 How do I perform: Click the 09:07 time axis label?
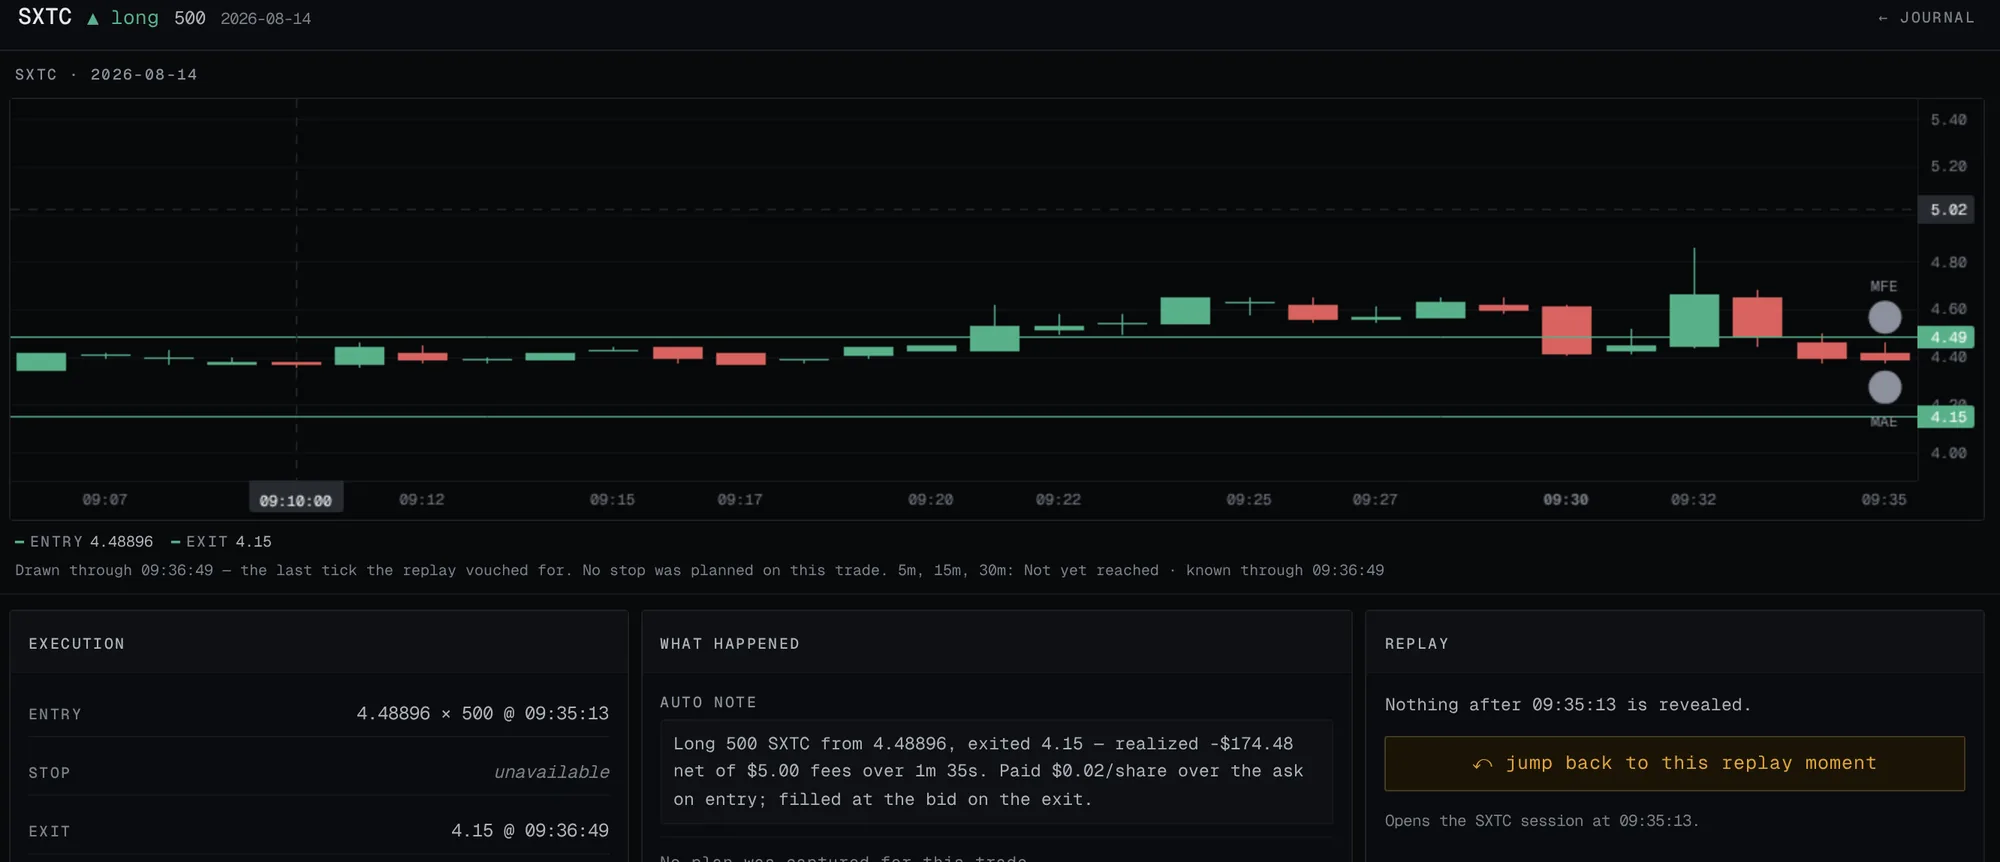(105, 500)
